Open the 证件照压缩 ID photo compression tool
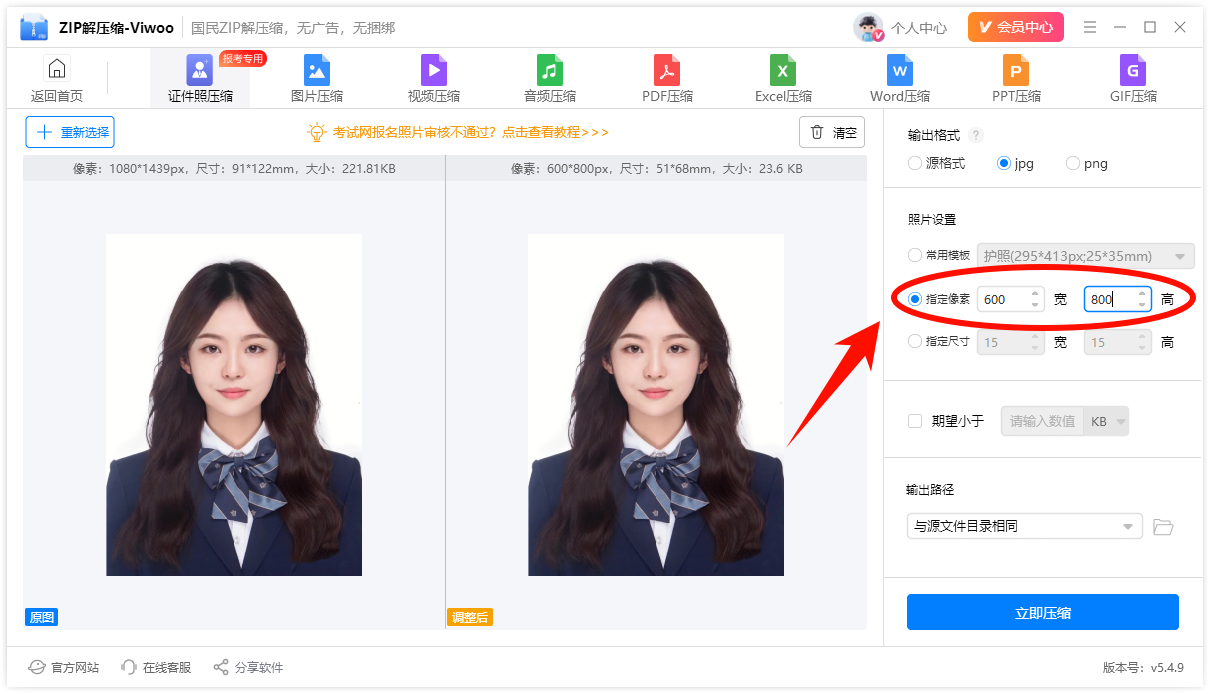Image resolution: width=1210 pixels, height=694 pixels. coord(200,79)
